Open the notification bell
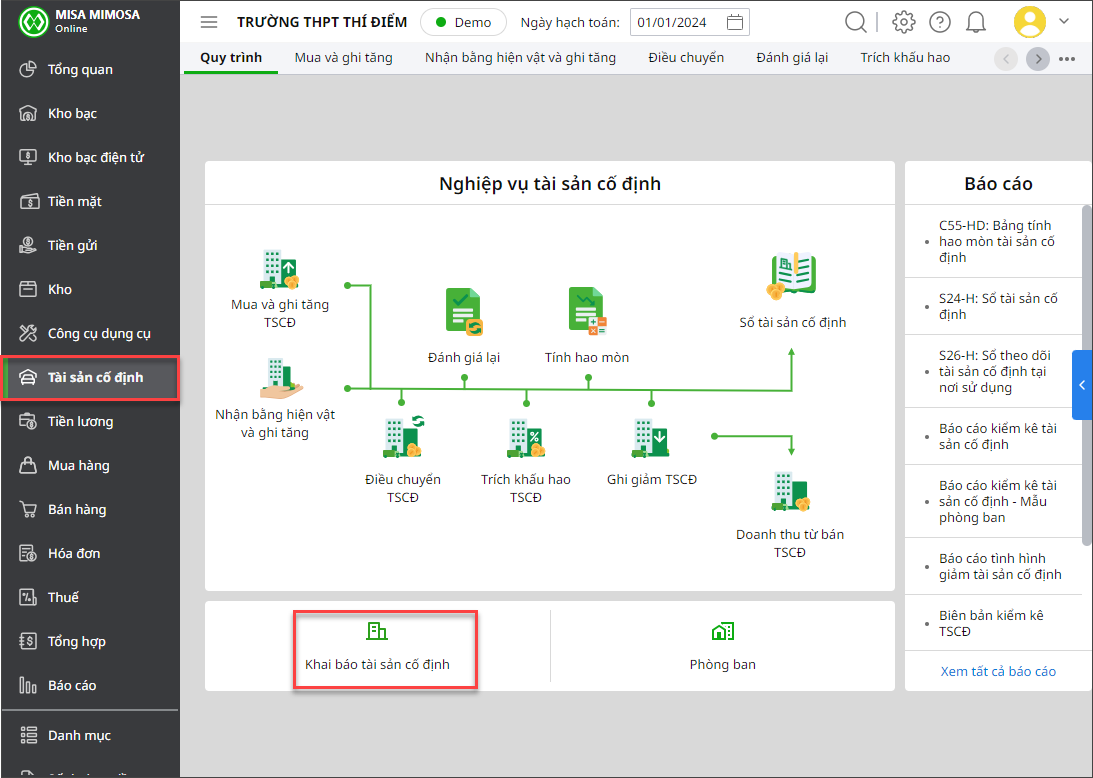The image size is (1093, 778). coord(976,22)
